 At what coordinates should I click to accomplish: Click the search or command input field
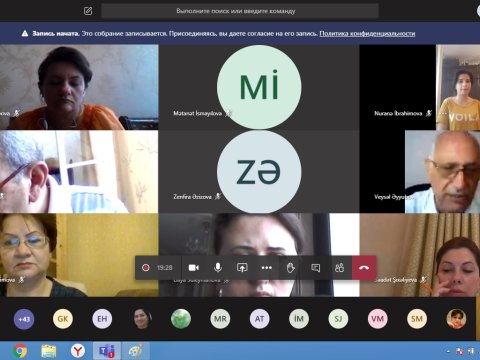point(240,11)
